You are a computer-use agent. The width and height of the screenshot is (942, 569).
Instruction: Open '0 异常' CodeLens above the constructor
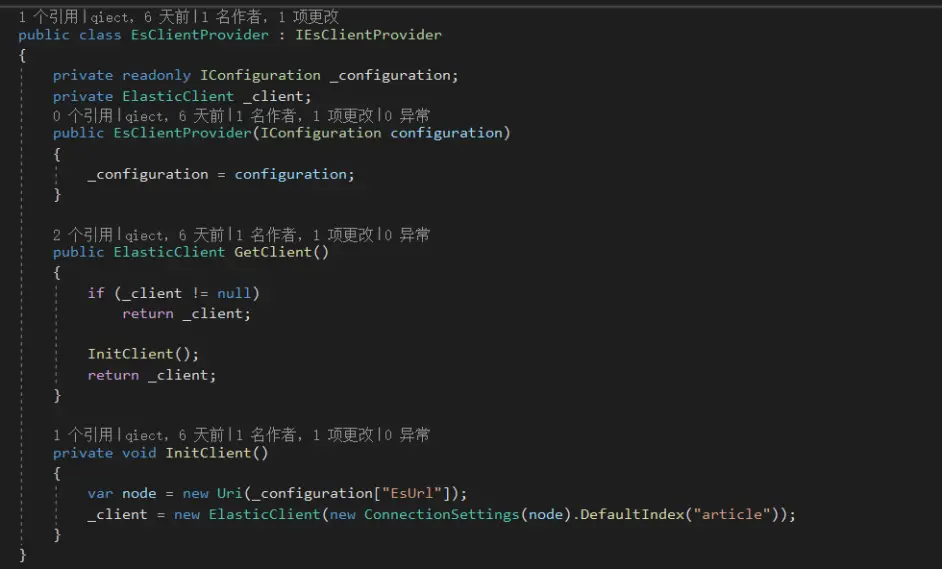tap(407, 115)
